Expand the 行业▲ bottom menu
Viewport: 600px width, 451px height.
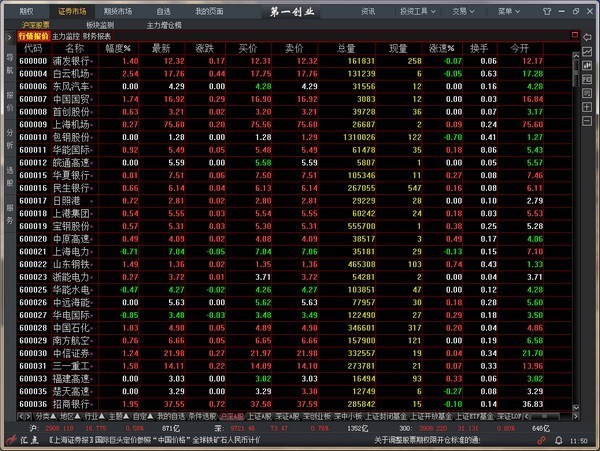click(x=94, y=416)
